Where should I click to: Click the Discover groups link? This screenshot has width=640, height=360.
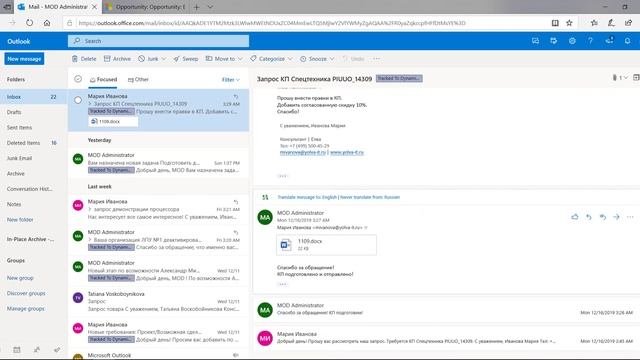pos(26,293)
